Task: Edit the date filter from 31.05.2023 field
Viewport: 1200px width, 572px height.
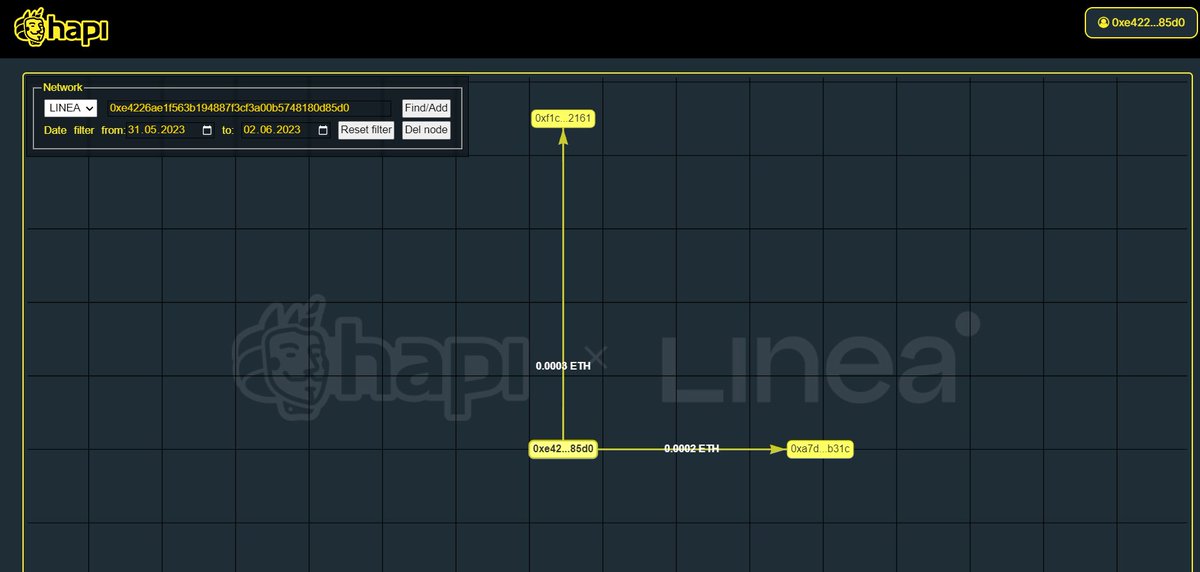Action: (x=171, y=130)
